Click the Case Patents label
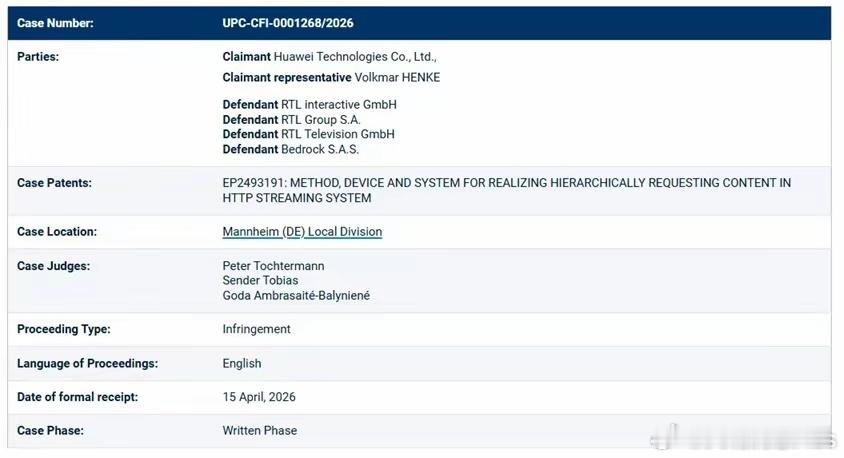 54,183
